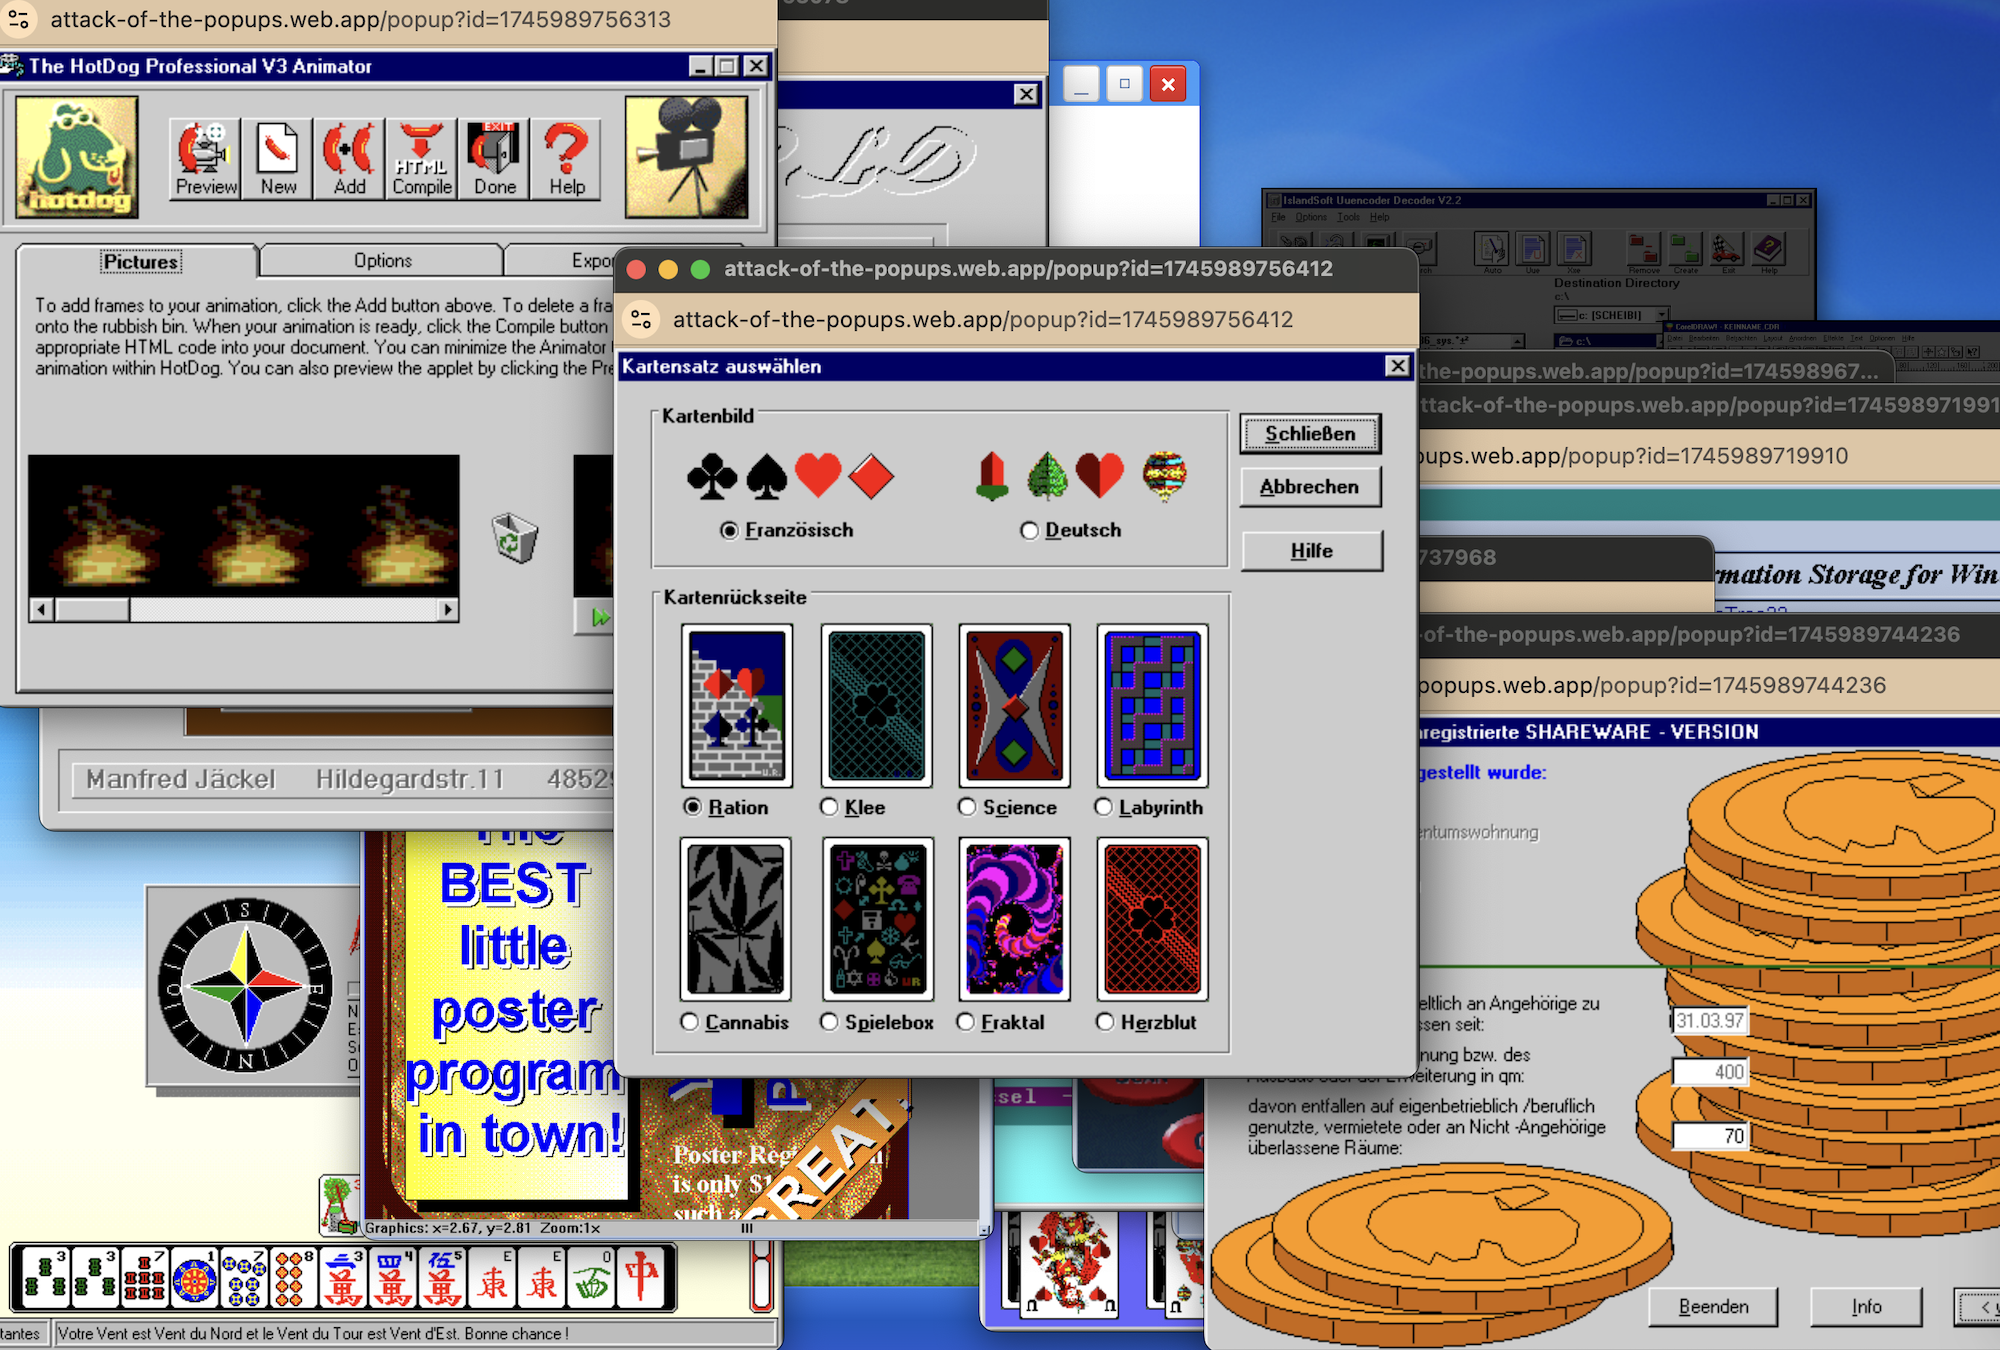Click the Fraktal card back thumbnail
2000x1350 pixels.
pos(1014,919)
